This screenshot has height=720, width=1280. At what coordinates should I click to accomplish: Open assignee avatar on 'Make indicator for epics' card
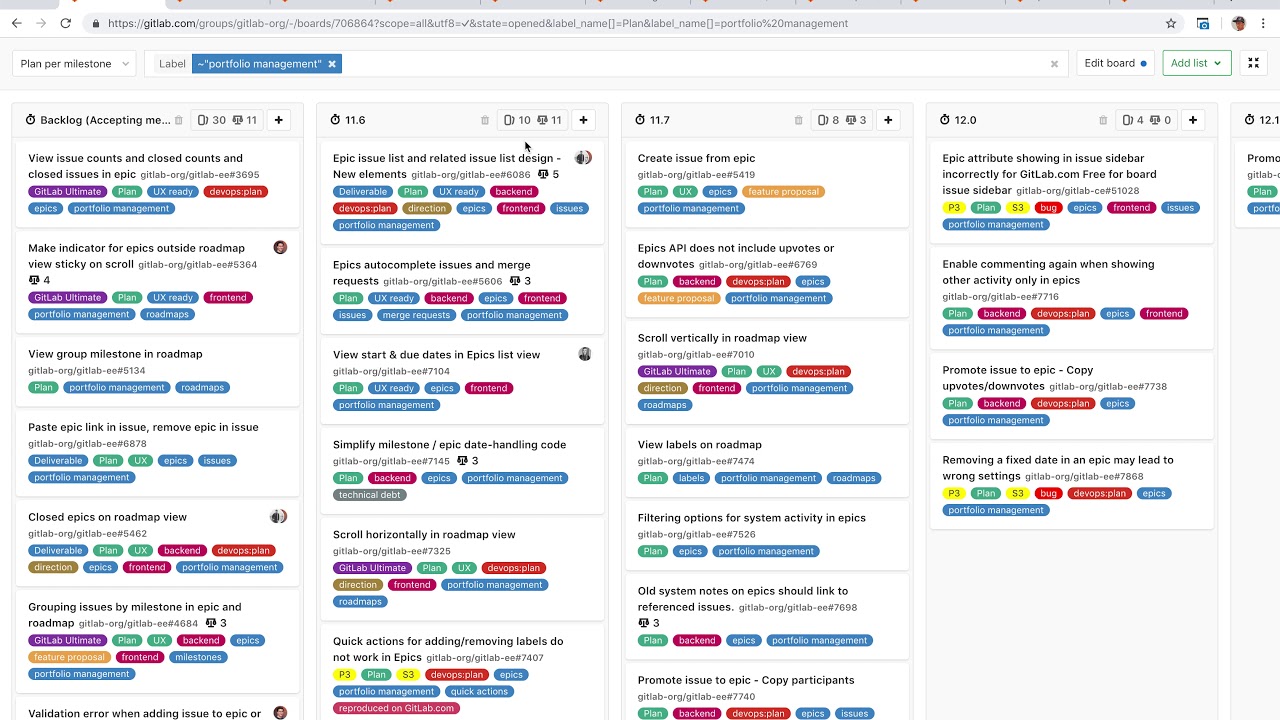[x=280, y=247]
